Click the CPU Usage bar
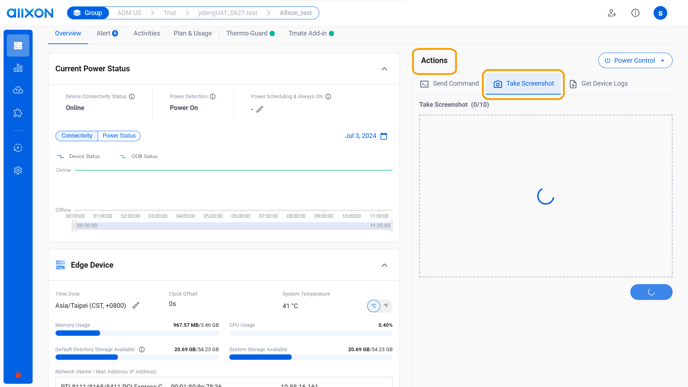 pos(311,333)
